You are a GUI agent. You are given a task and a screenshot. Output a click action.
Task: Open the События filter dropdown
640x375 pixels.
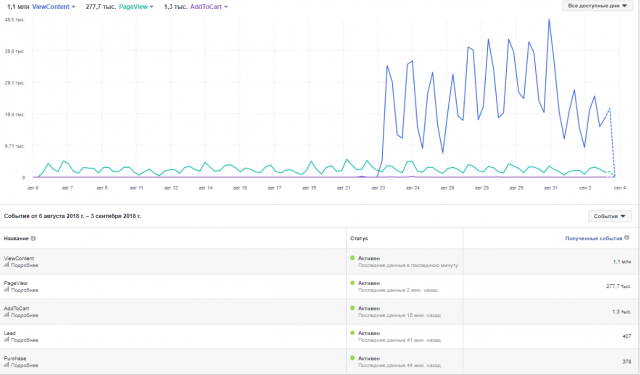coord(609,216)
